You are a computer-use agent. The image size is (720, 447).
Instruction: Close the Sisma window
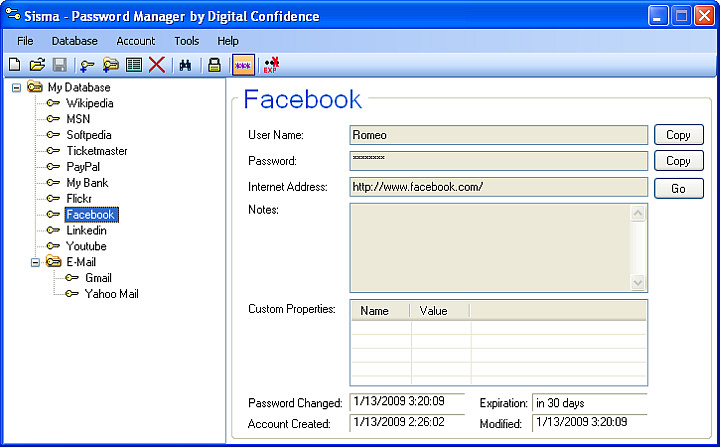[704, 16]
